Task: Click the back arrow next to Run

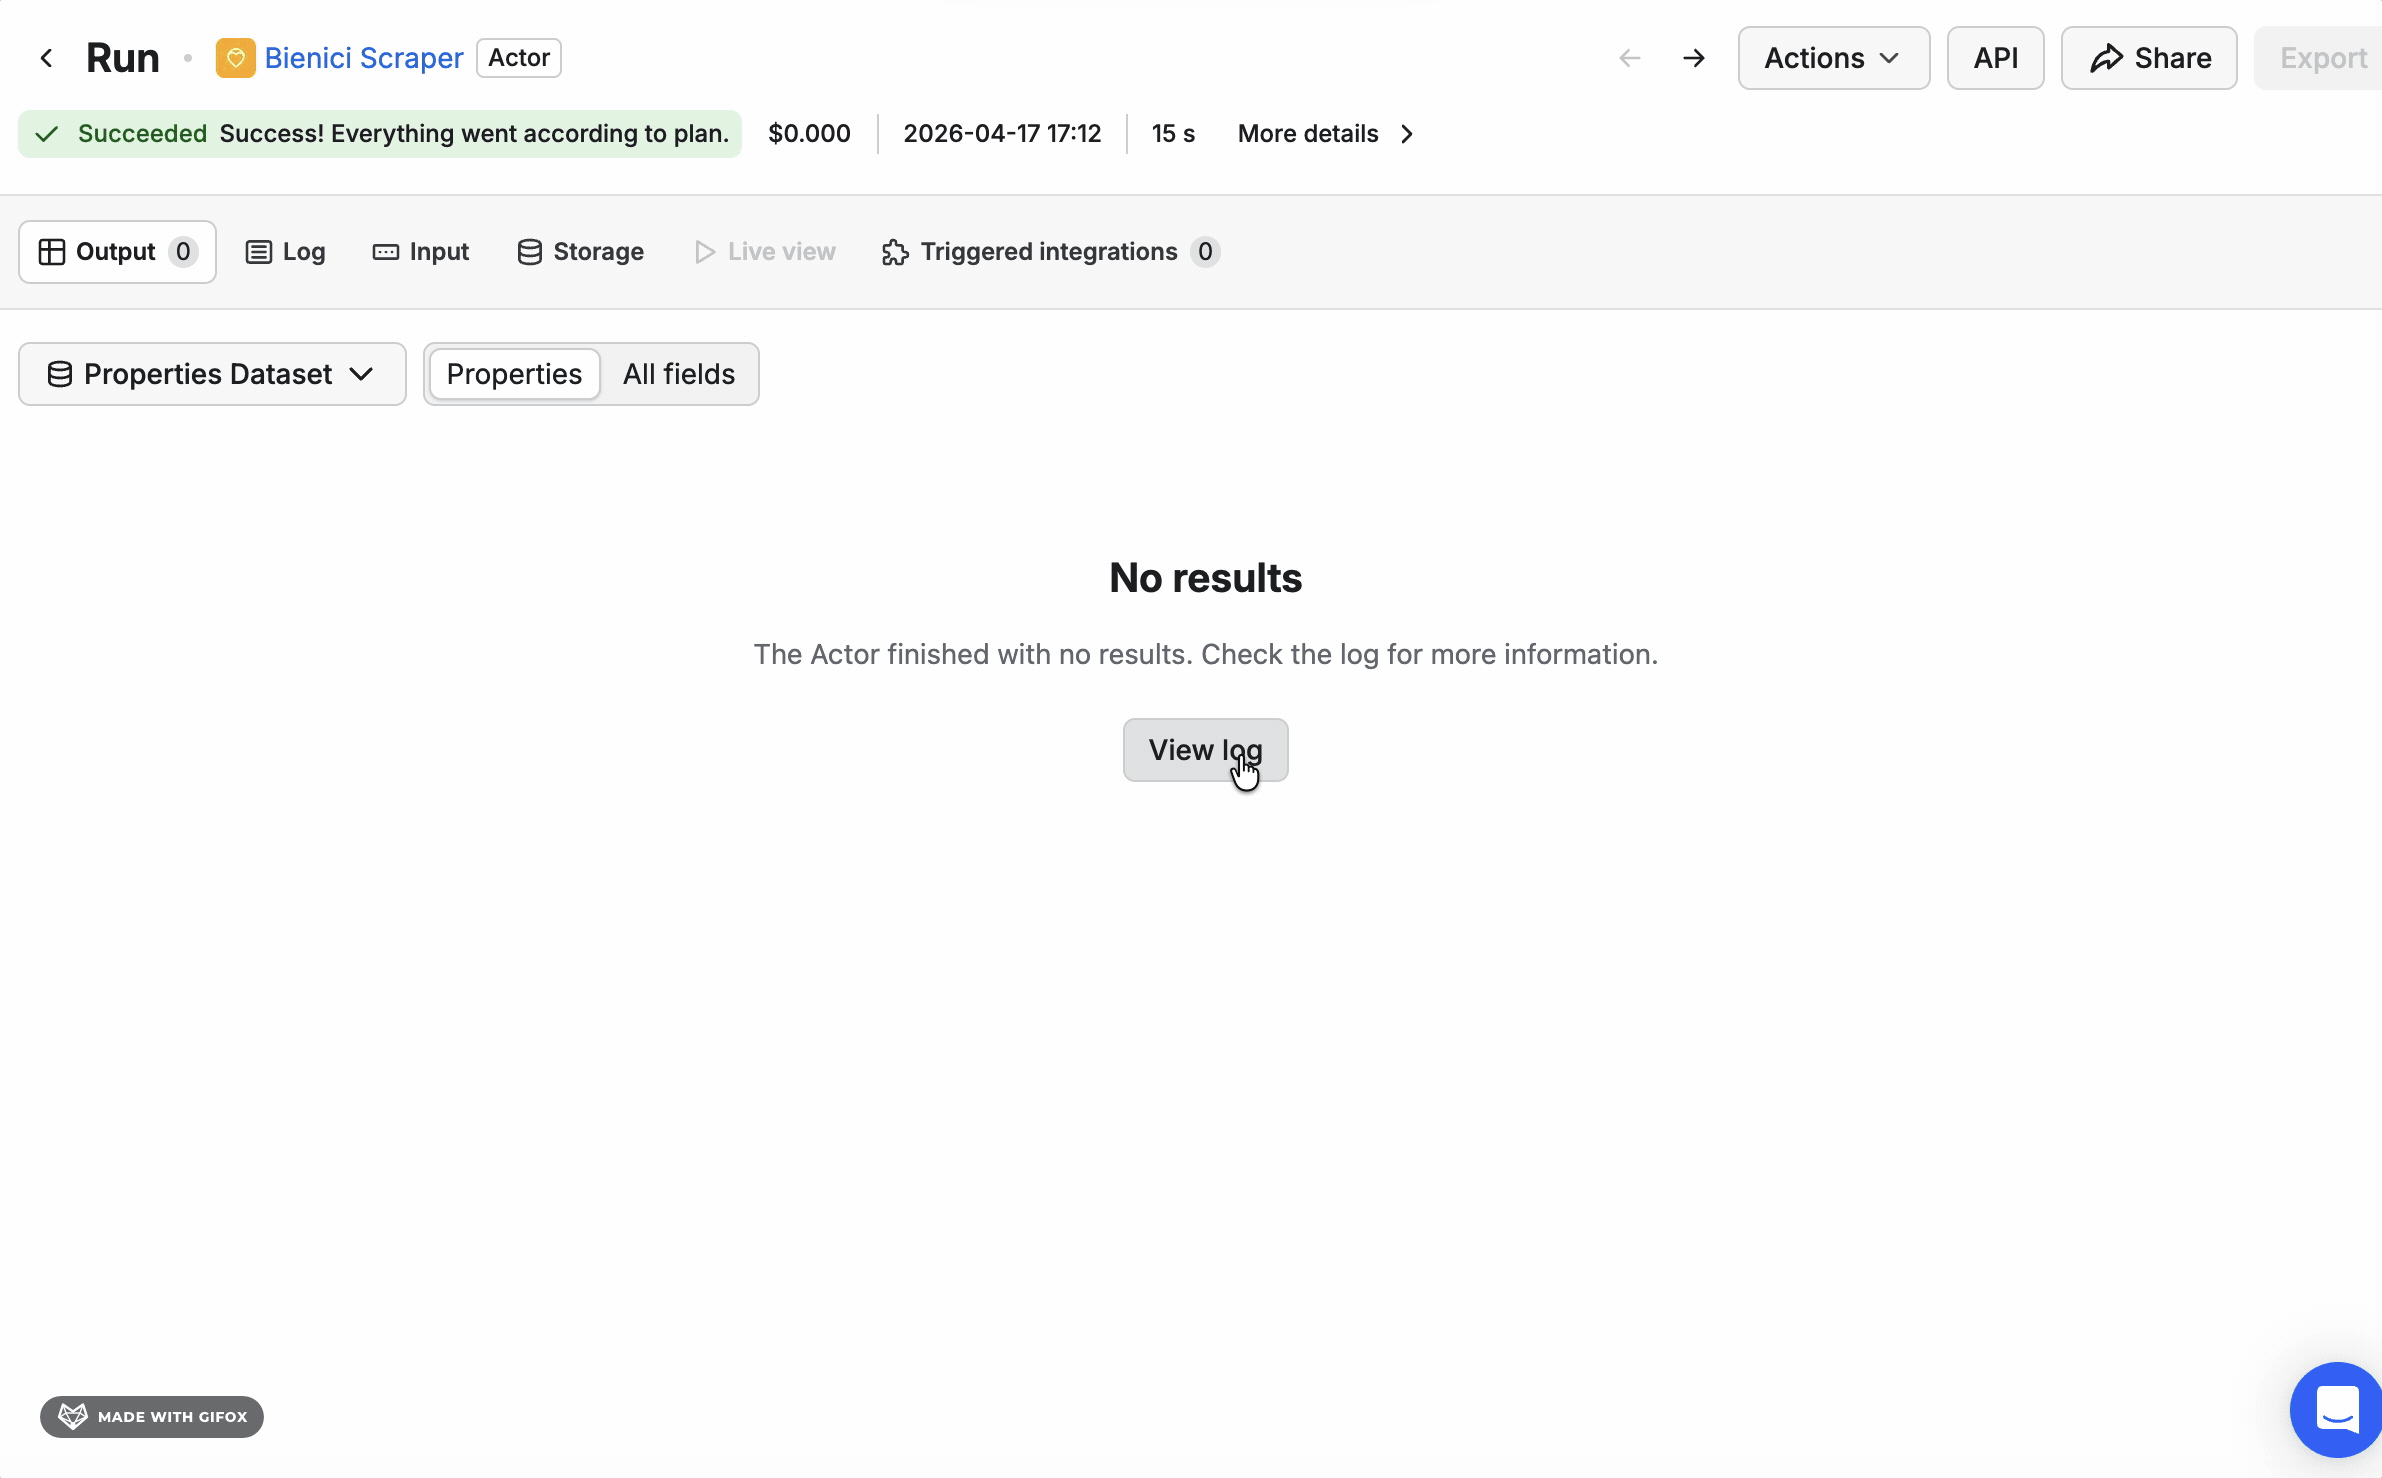Action: coord(47,57)
